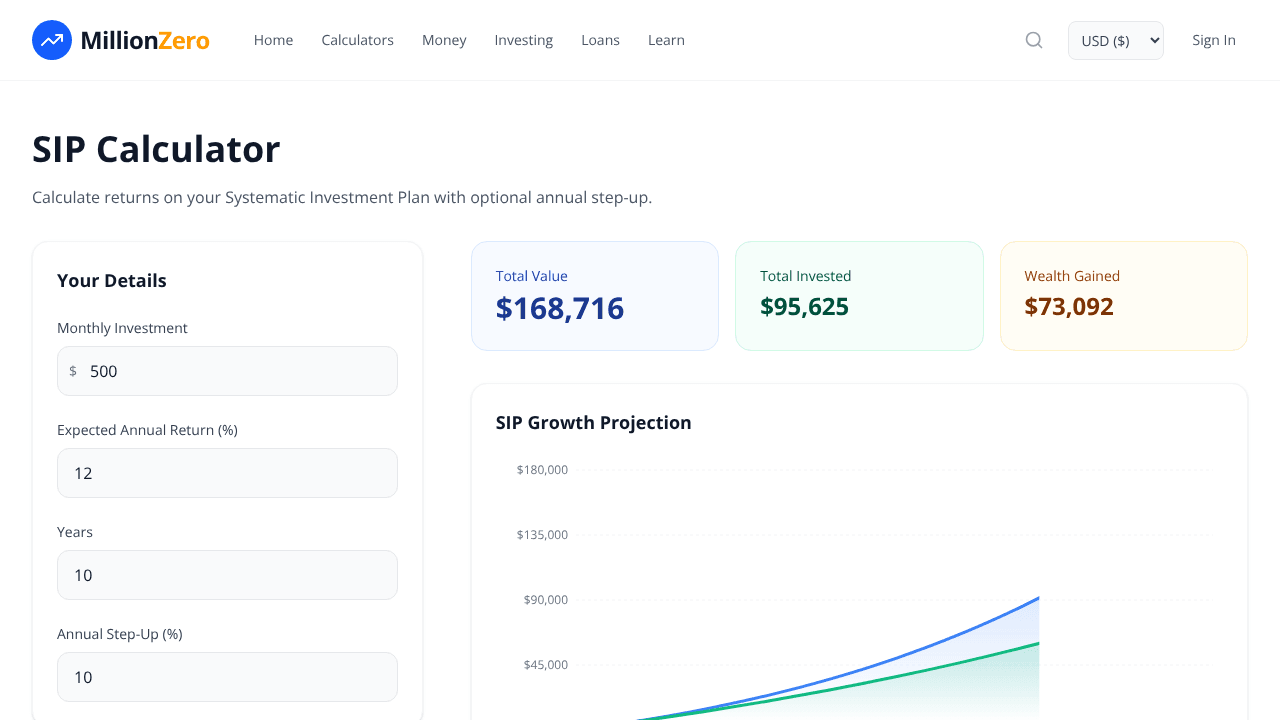
Task: Open the search magnifier icon
Action: click(1034, 40)
